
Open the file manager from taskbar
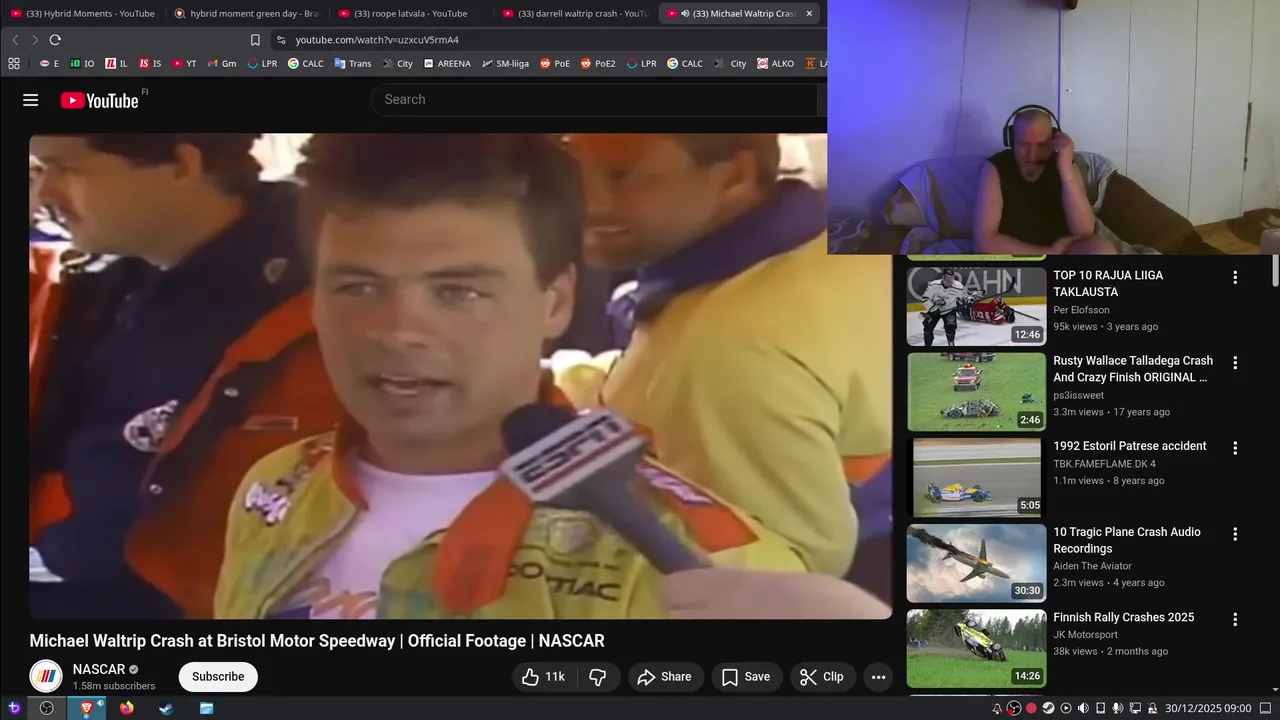(x=206, y=708)
